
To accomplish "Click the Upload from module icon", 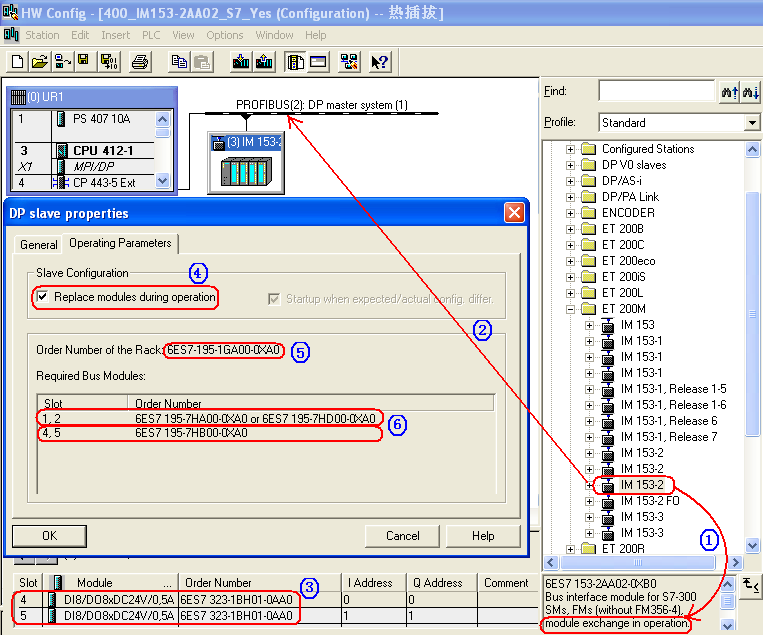I will 264,62.
